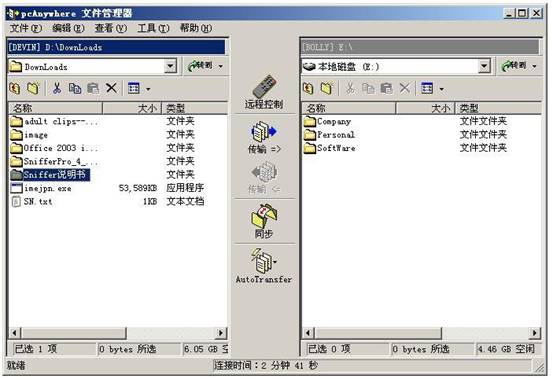Image resolution: width=553 pixels, height=379 pixels.
Task: Expand the right pane Go To (转到) dropdown arrow
Action: pyautogui.click(x=535, y=66)
